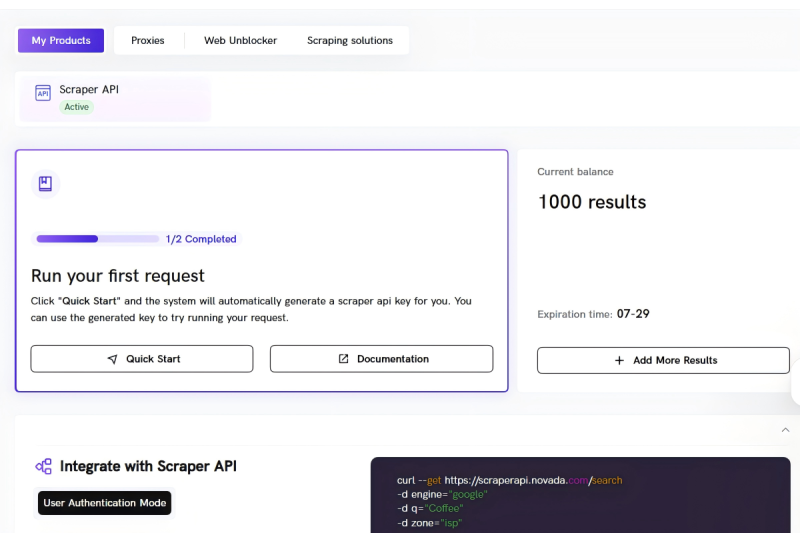The height and width of the screenshot is (533, 800).
Task: Click the q="Coffee" code line
Action: (430, 509)
